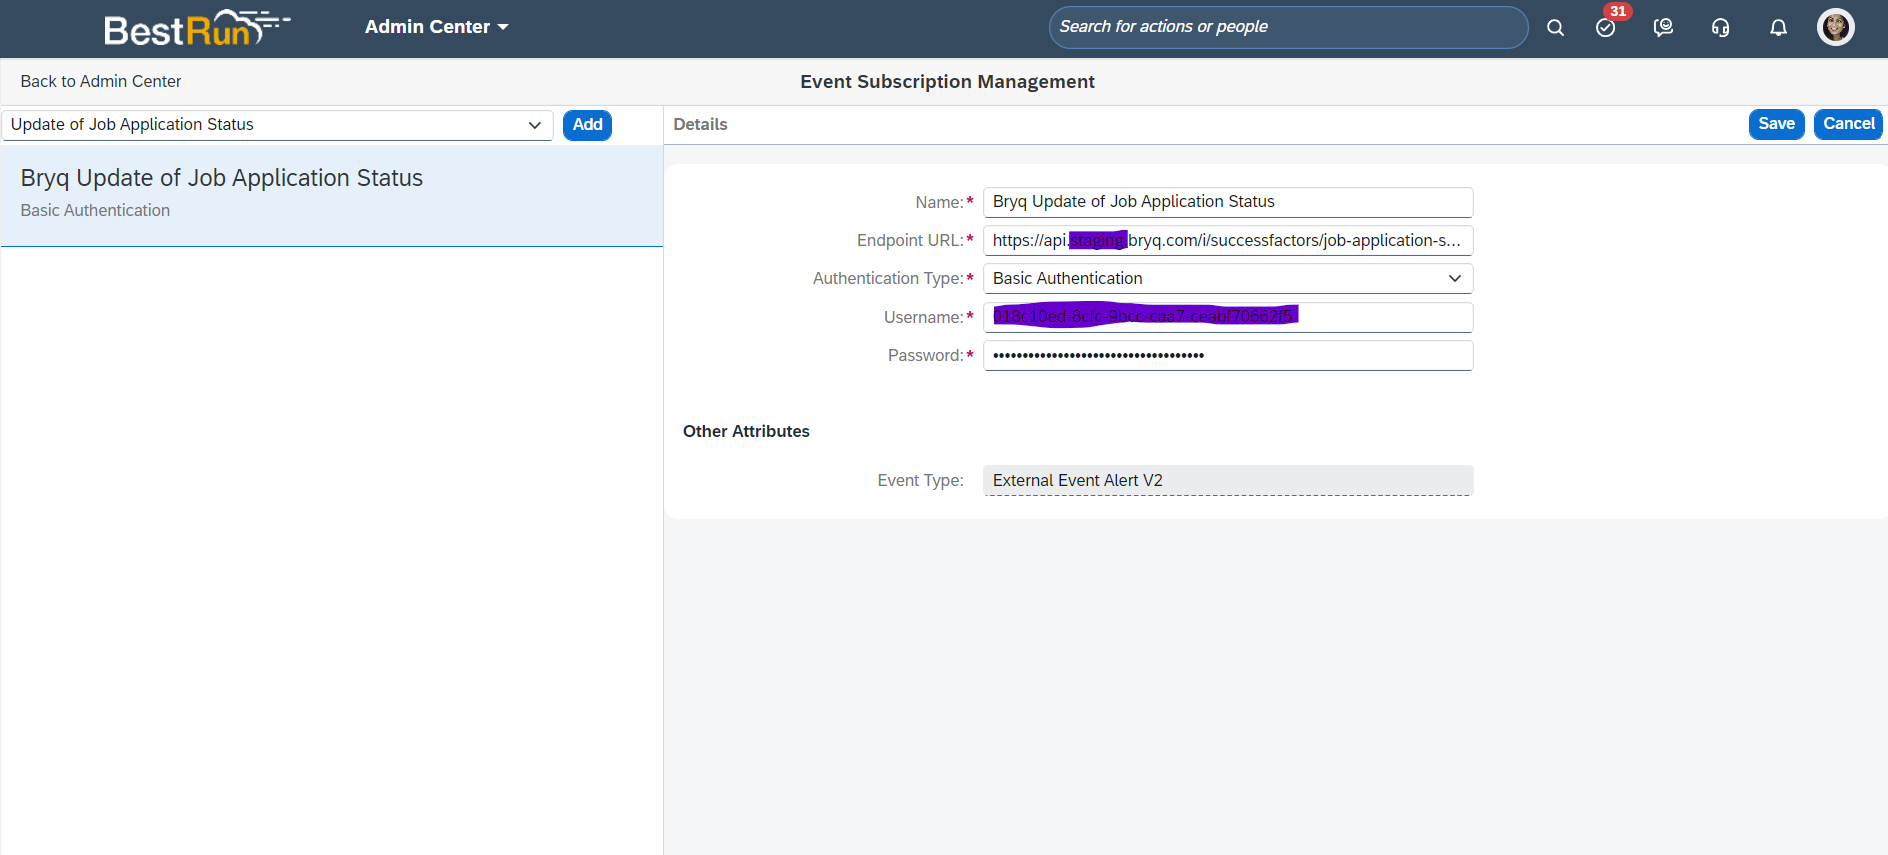Click the BestRun logo
This screenshot has height=855, width=1888.
(x=196, y=28)
